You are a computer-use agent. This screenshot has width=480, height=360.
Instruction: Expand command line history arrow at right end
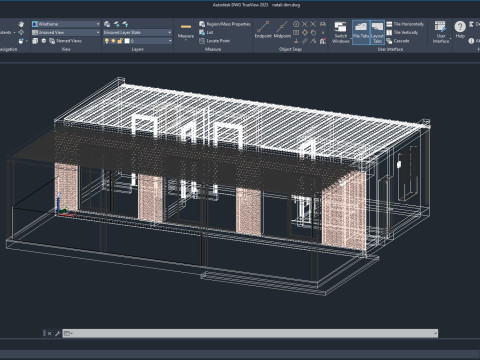click(435, 333)
